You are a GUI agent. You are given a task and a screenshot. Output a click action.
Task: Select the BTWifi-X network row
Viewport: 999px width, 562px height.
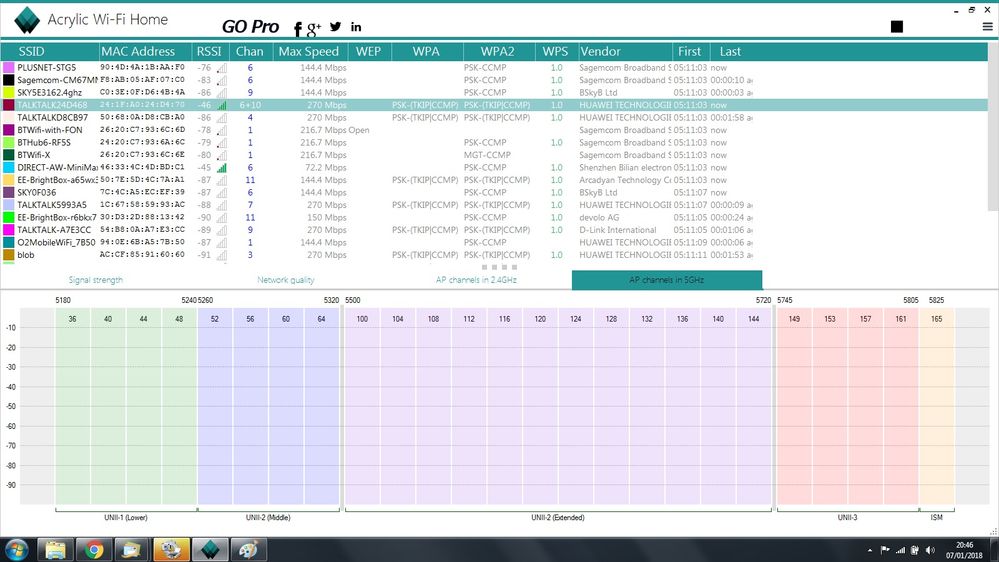(x=494, y=155)
